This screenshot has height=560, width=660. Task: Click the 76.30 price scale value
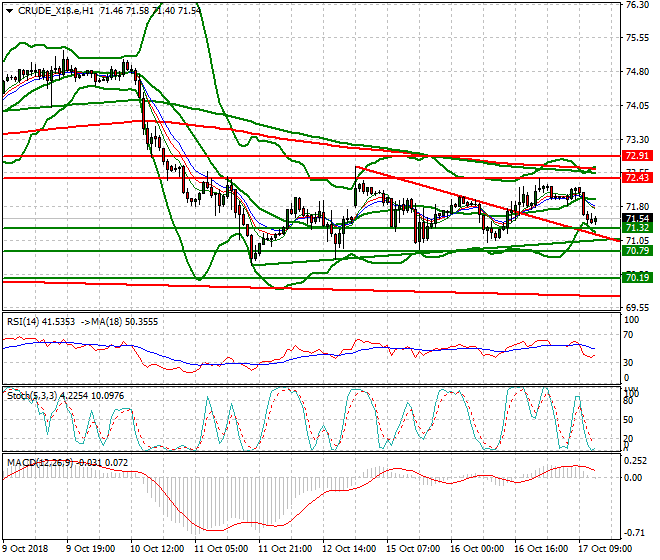[637, 5]
